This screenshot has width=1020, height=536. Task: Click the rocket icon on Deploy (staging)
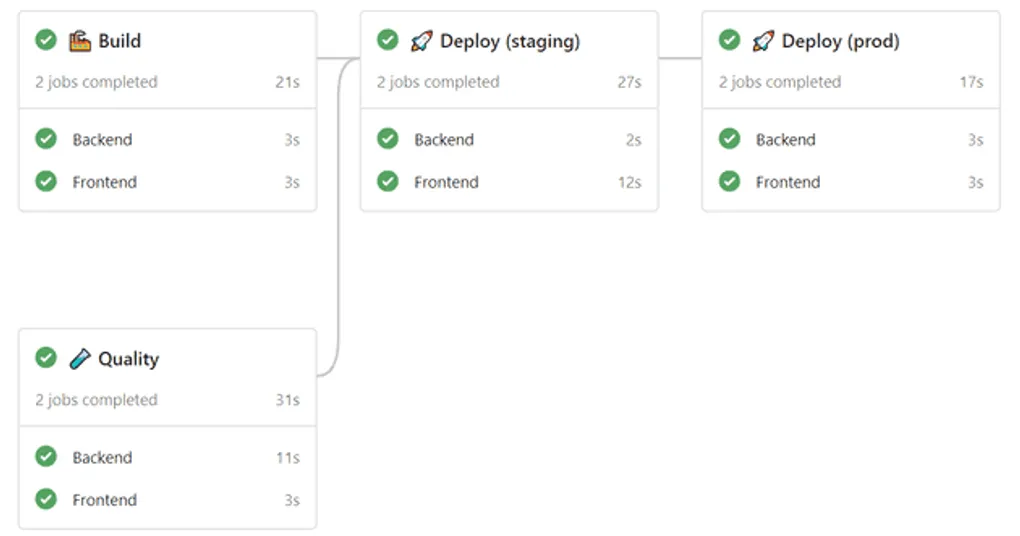click(422, 41)
